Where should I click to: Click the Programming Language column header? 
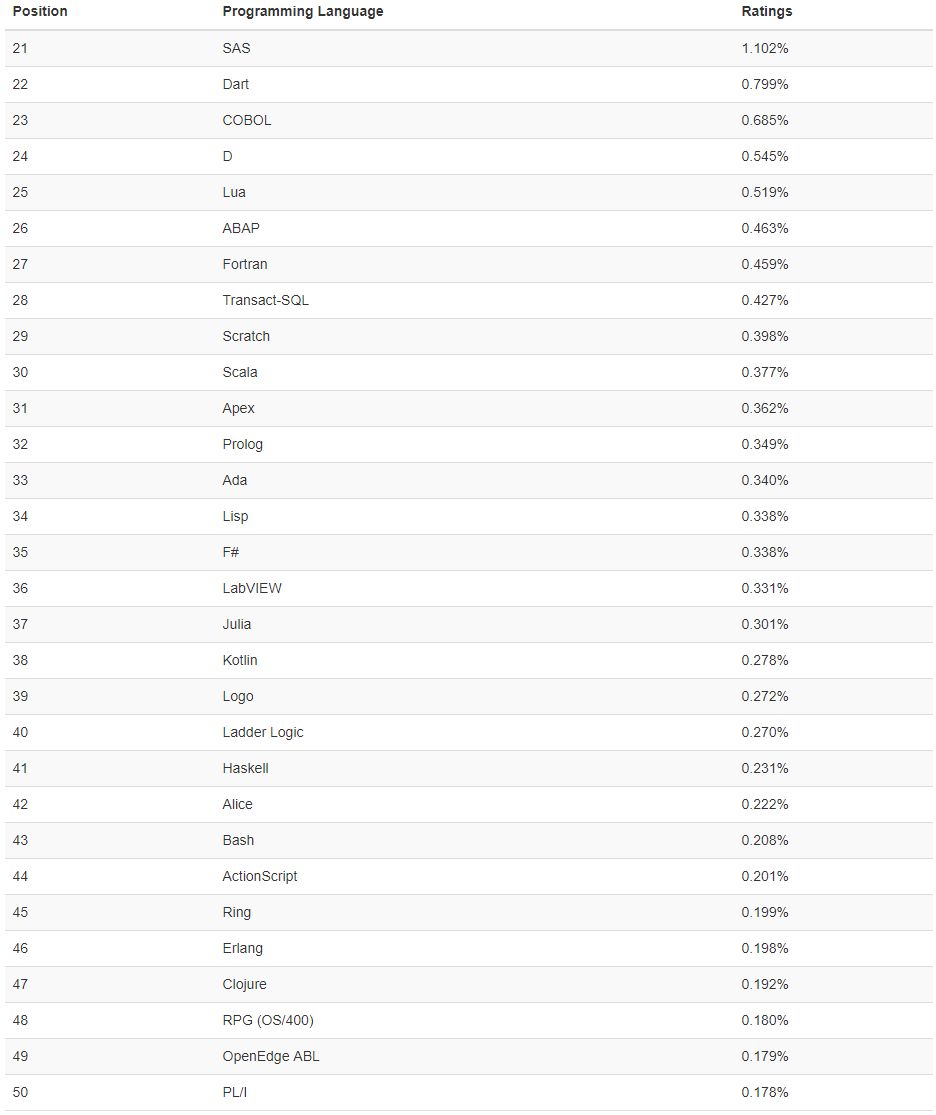coord(302,11)
